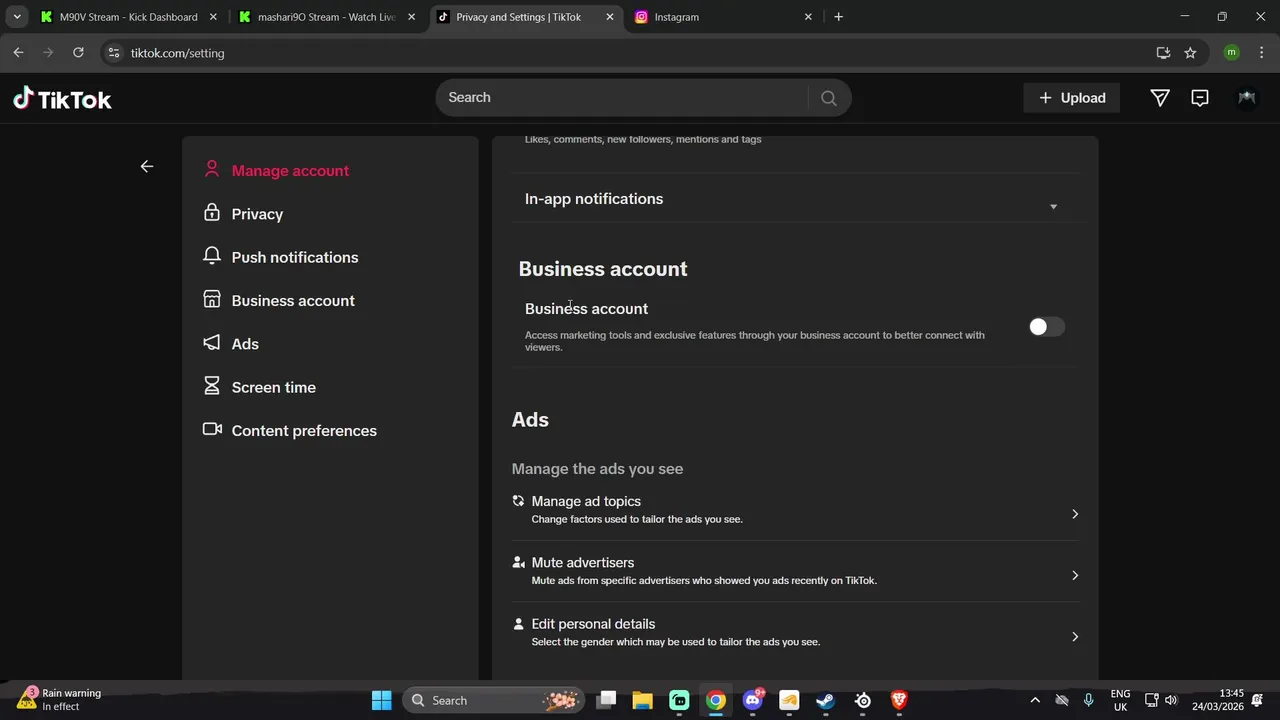Select Business account in the sidebar
The image size is (1280, 720).
point(293,301)
